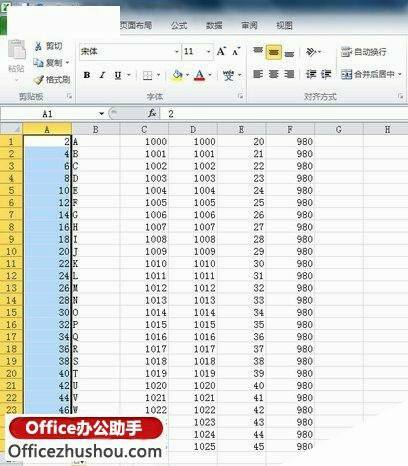Toggle align text left

pyautogui.click(x=258, y=74)
